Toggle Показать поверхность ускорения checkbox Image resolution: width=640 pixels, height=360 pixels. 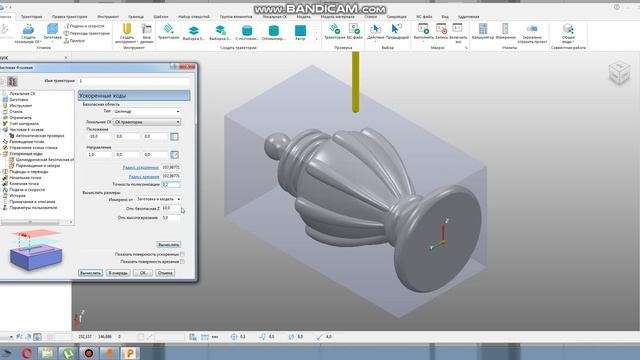pyautogui.click(x=182, y=254)
